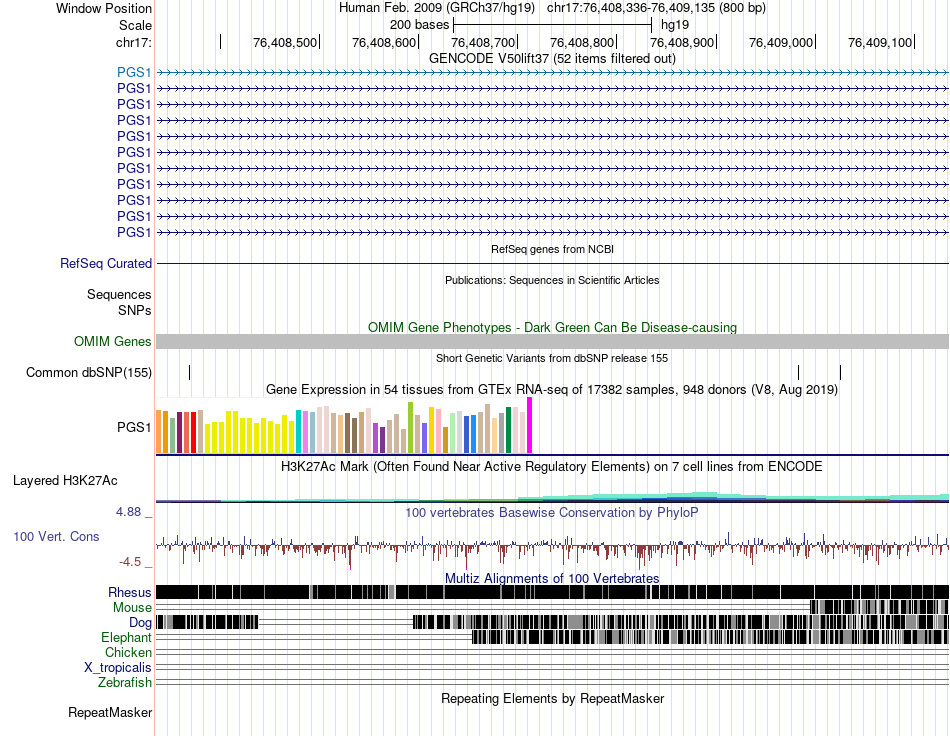Click the Common dbSNP(155) track label

point(89,373)
